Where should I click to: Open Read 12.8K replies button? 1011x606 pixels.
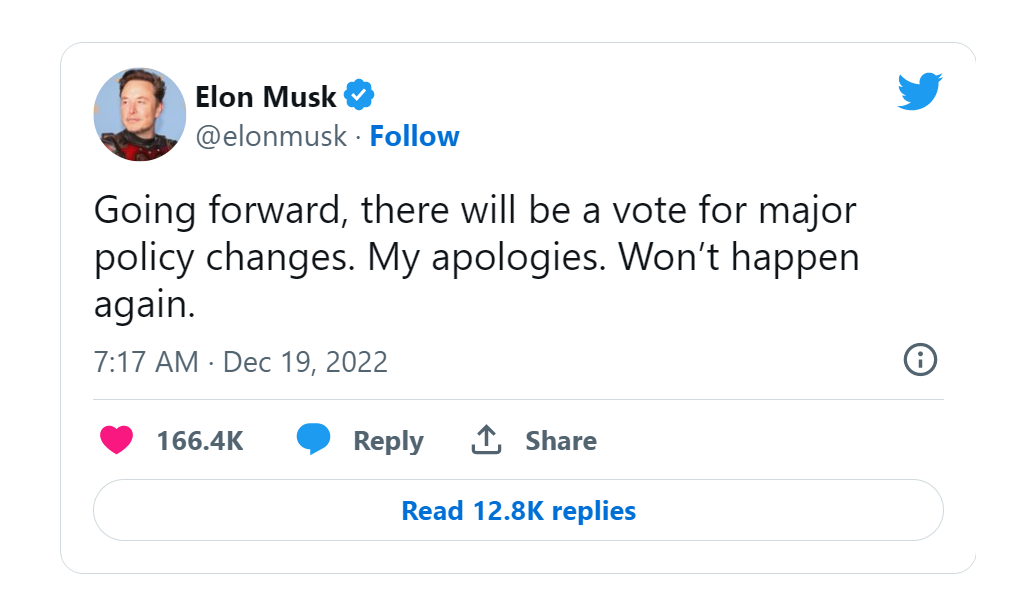(518, 511)
